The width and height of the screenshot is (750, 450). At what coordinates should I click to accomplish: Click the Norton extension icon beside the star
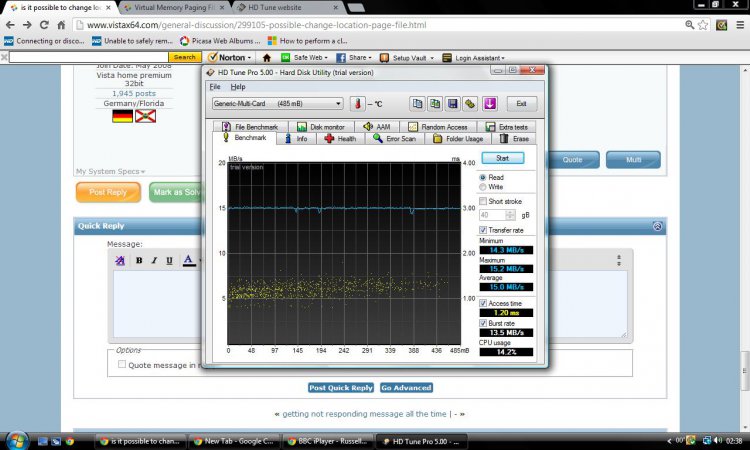point(721,25)
